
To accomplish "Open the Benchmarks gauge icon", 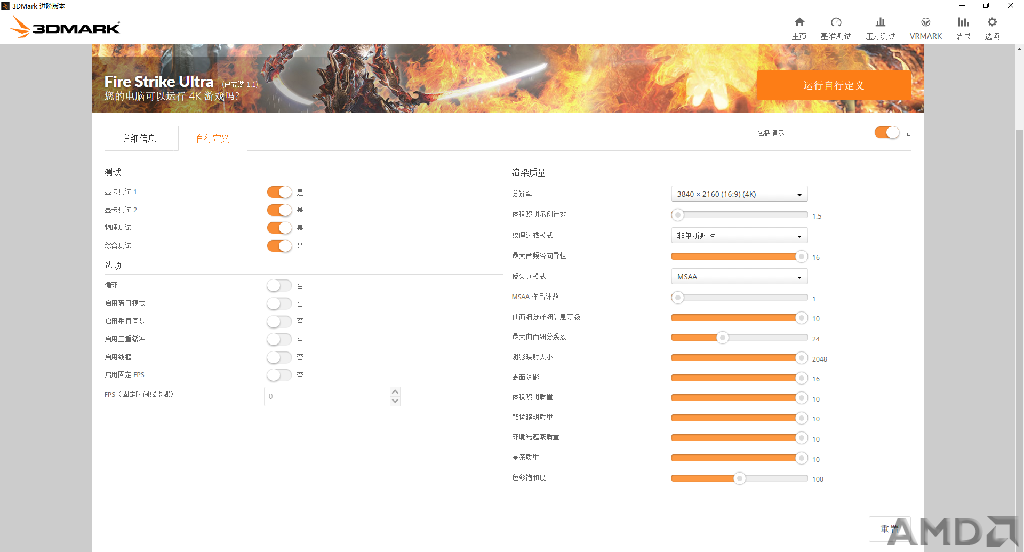I will click(836, 28).
